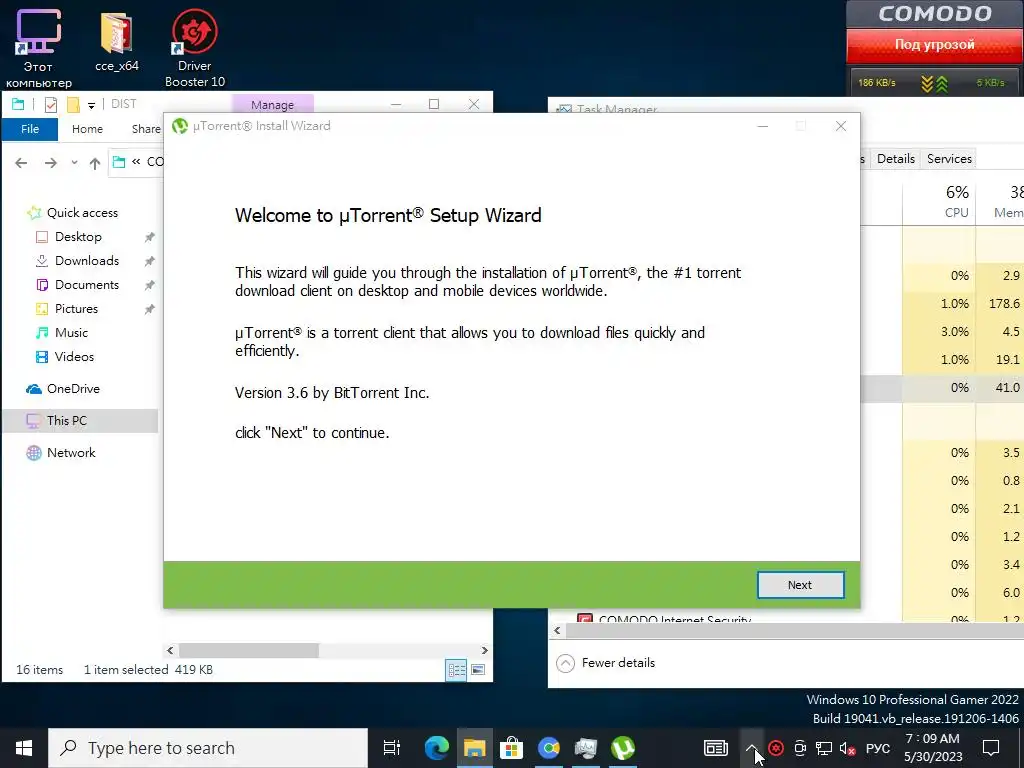Switch to µTorrent installer taskbar icon
The height and width of the screenshot is (768, 1024).
[623, 748]
